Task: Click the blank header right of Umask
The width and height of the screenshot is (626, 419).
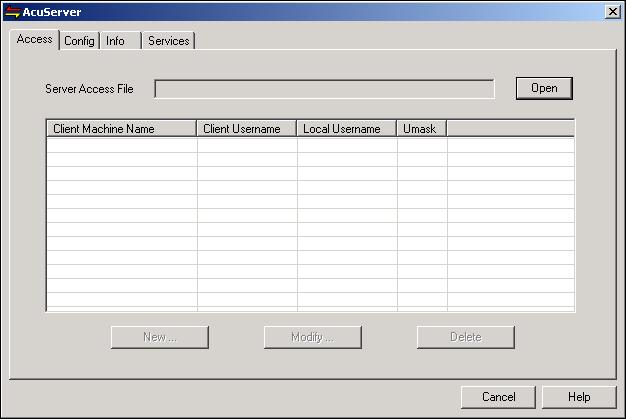Action: (510, 129)
